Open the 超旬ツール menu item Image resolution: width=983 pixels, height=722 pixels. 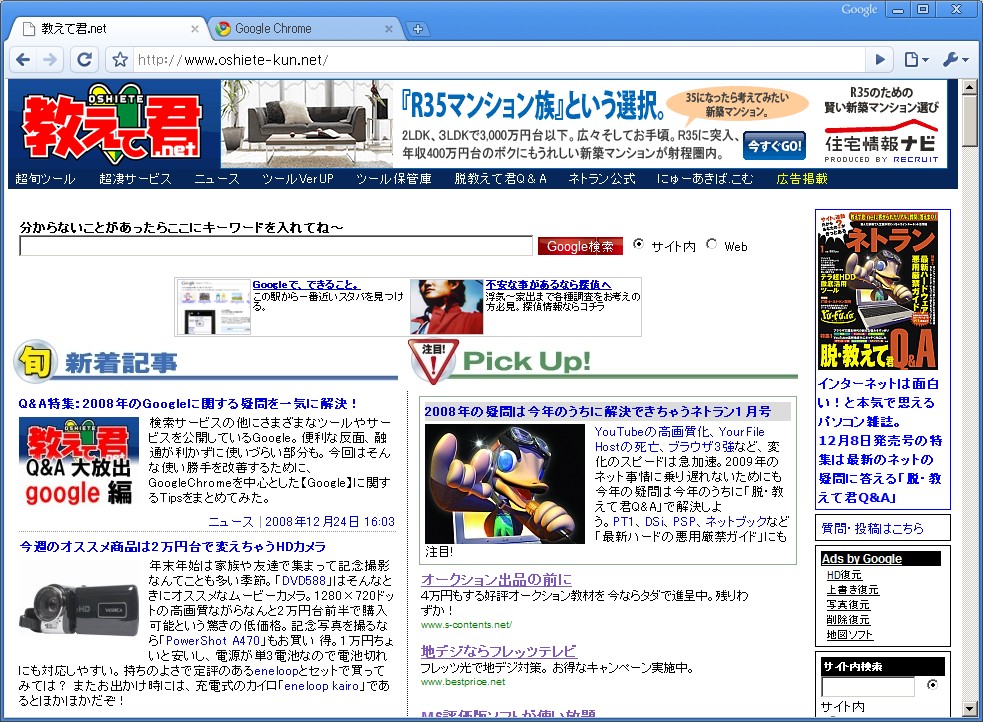pyautogui.click(x=45, y=179)
